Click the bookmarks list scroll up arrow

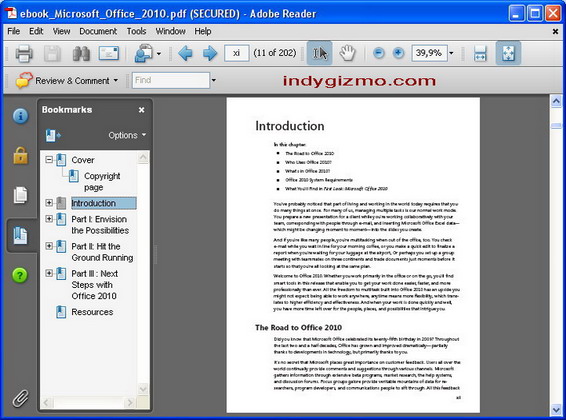(x=143, y=157)
